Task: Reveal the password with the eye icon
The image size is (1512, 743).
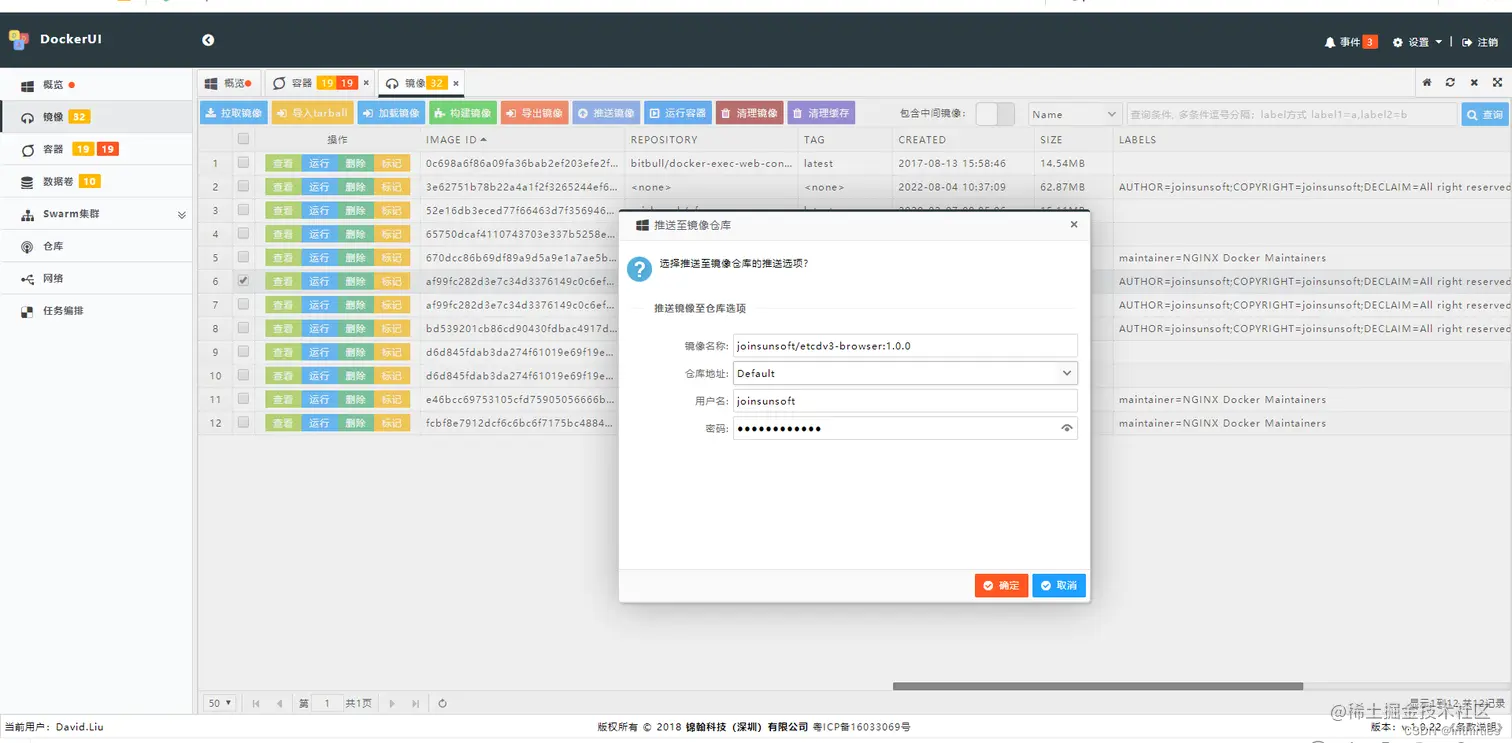Action: (x=1067, y=428)
